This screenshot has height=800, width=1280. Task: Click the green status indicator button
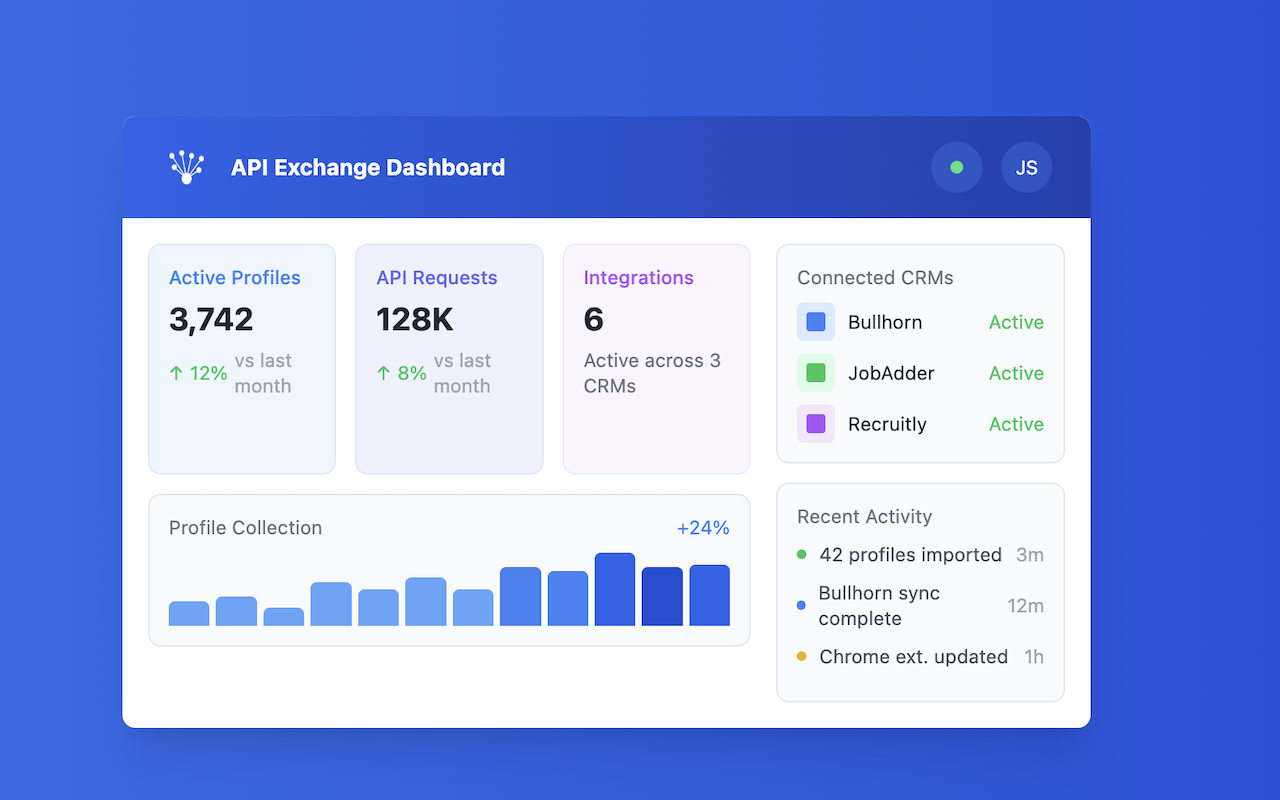coord(957,167)
